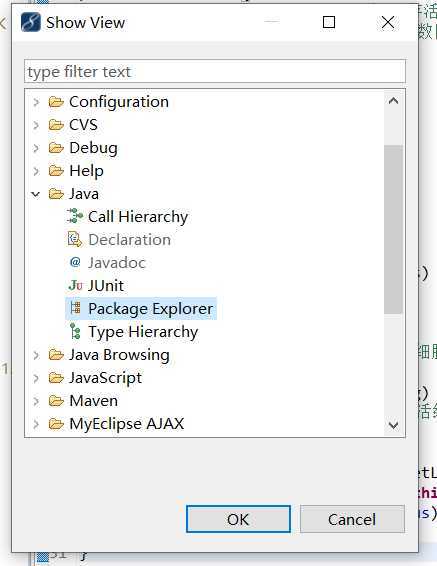Select the Maven label

93,401
